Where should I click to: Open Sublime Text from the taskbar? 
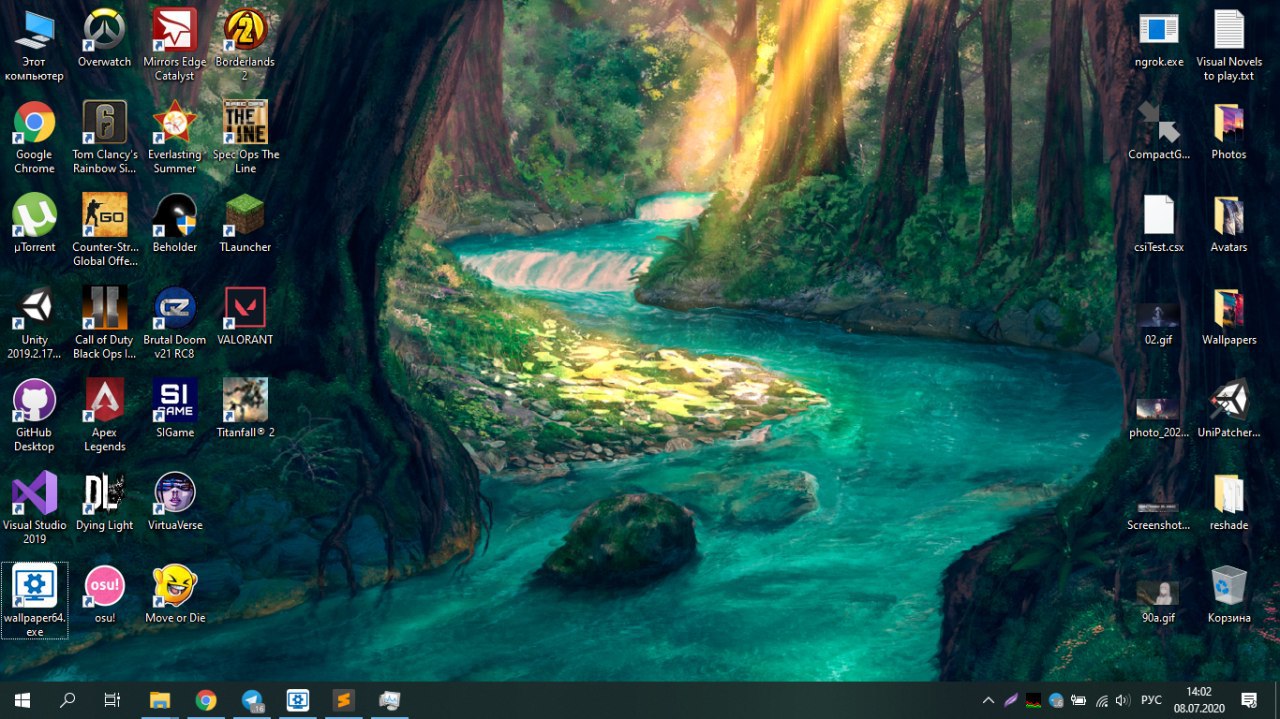[344, 700]
